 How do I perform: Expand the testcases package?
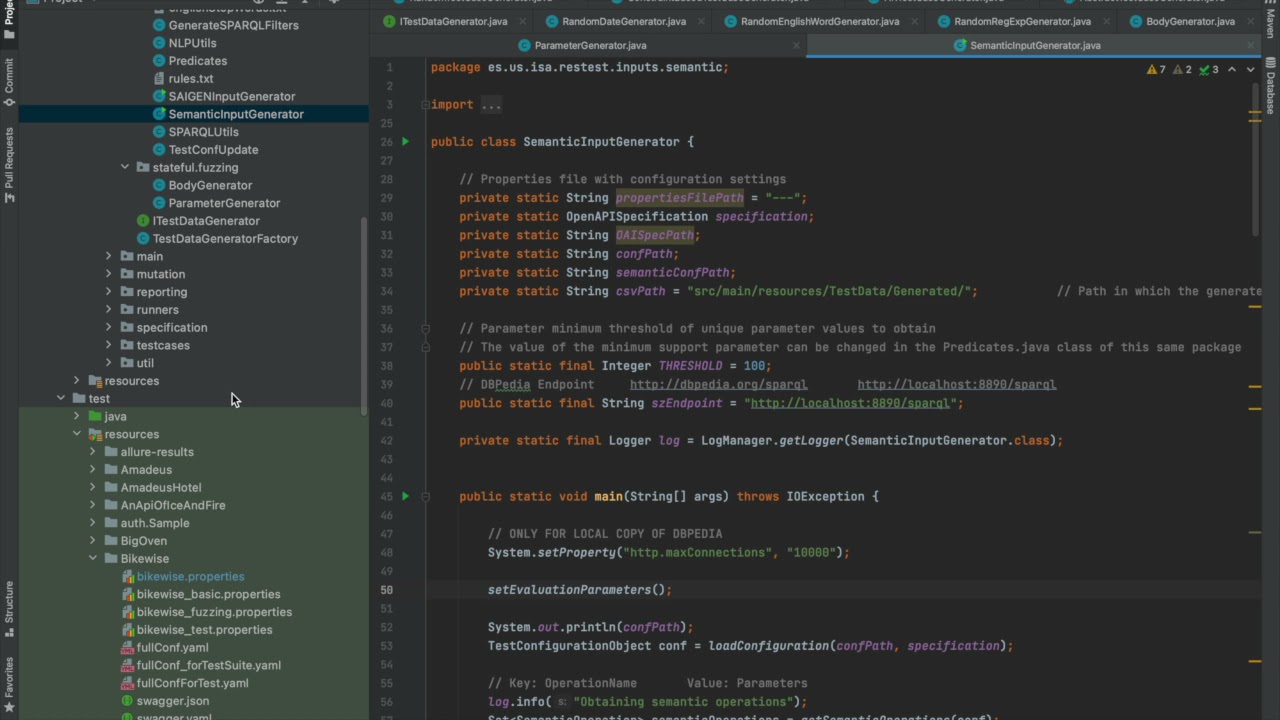[x=109, y=345]
